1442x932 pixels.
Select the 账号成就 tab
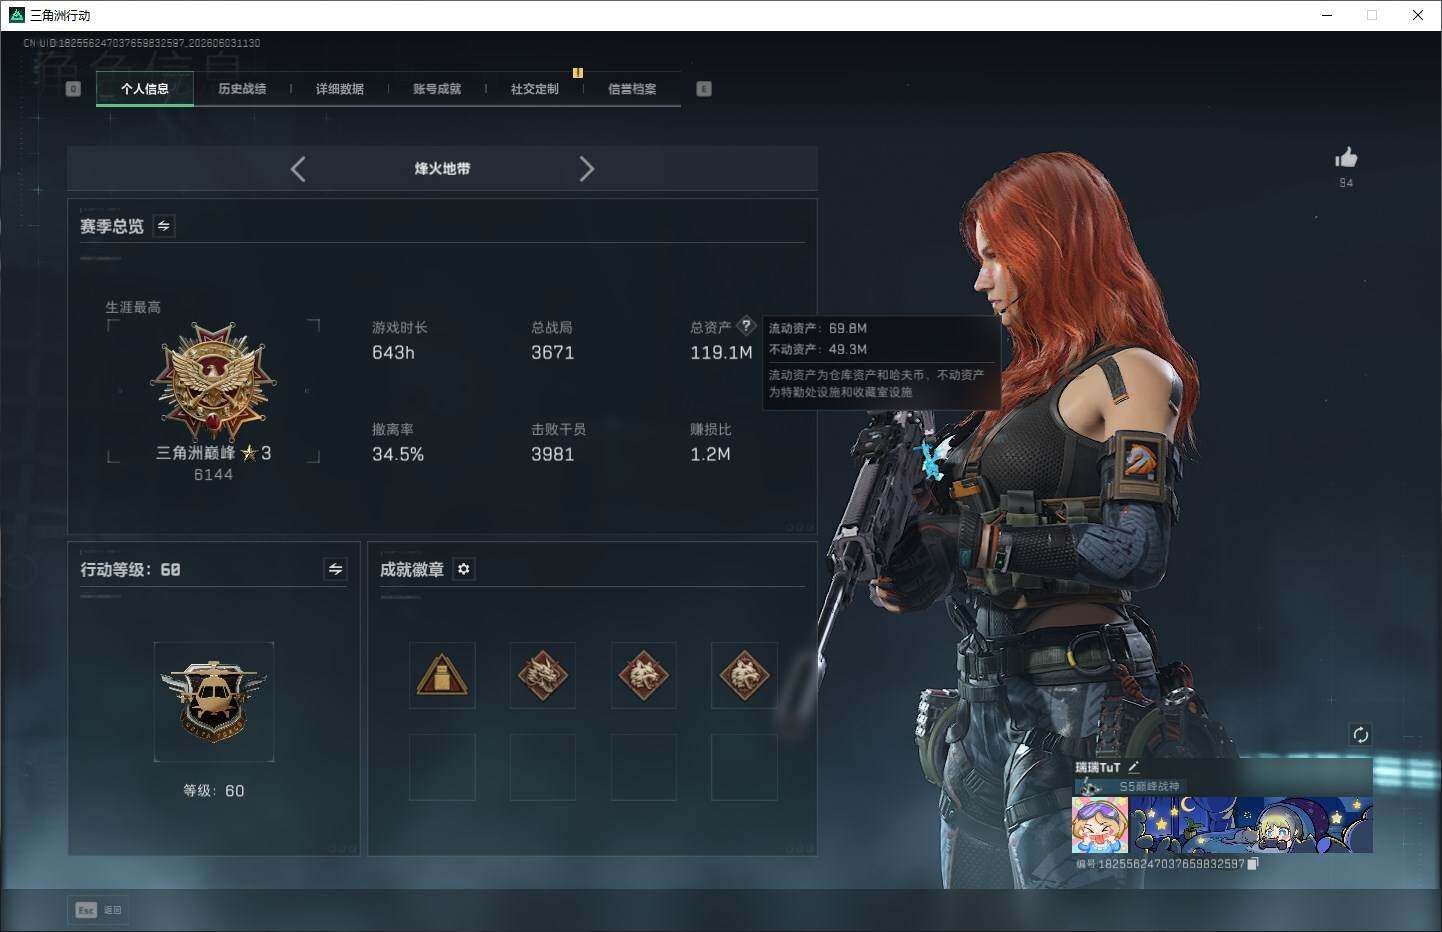(x=437, y=89)
